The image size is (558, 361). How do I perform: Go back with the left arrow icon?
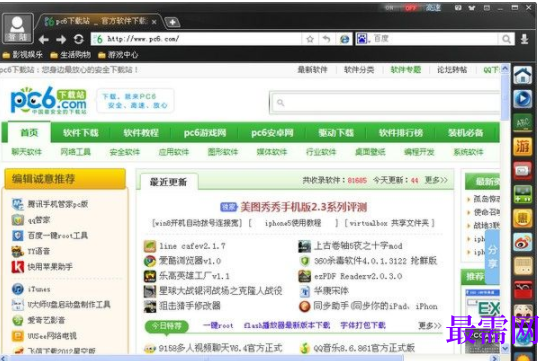pyautogui.click(x=44, y=40)
